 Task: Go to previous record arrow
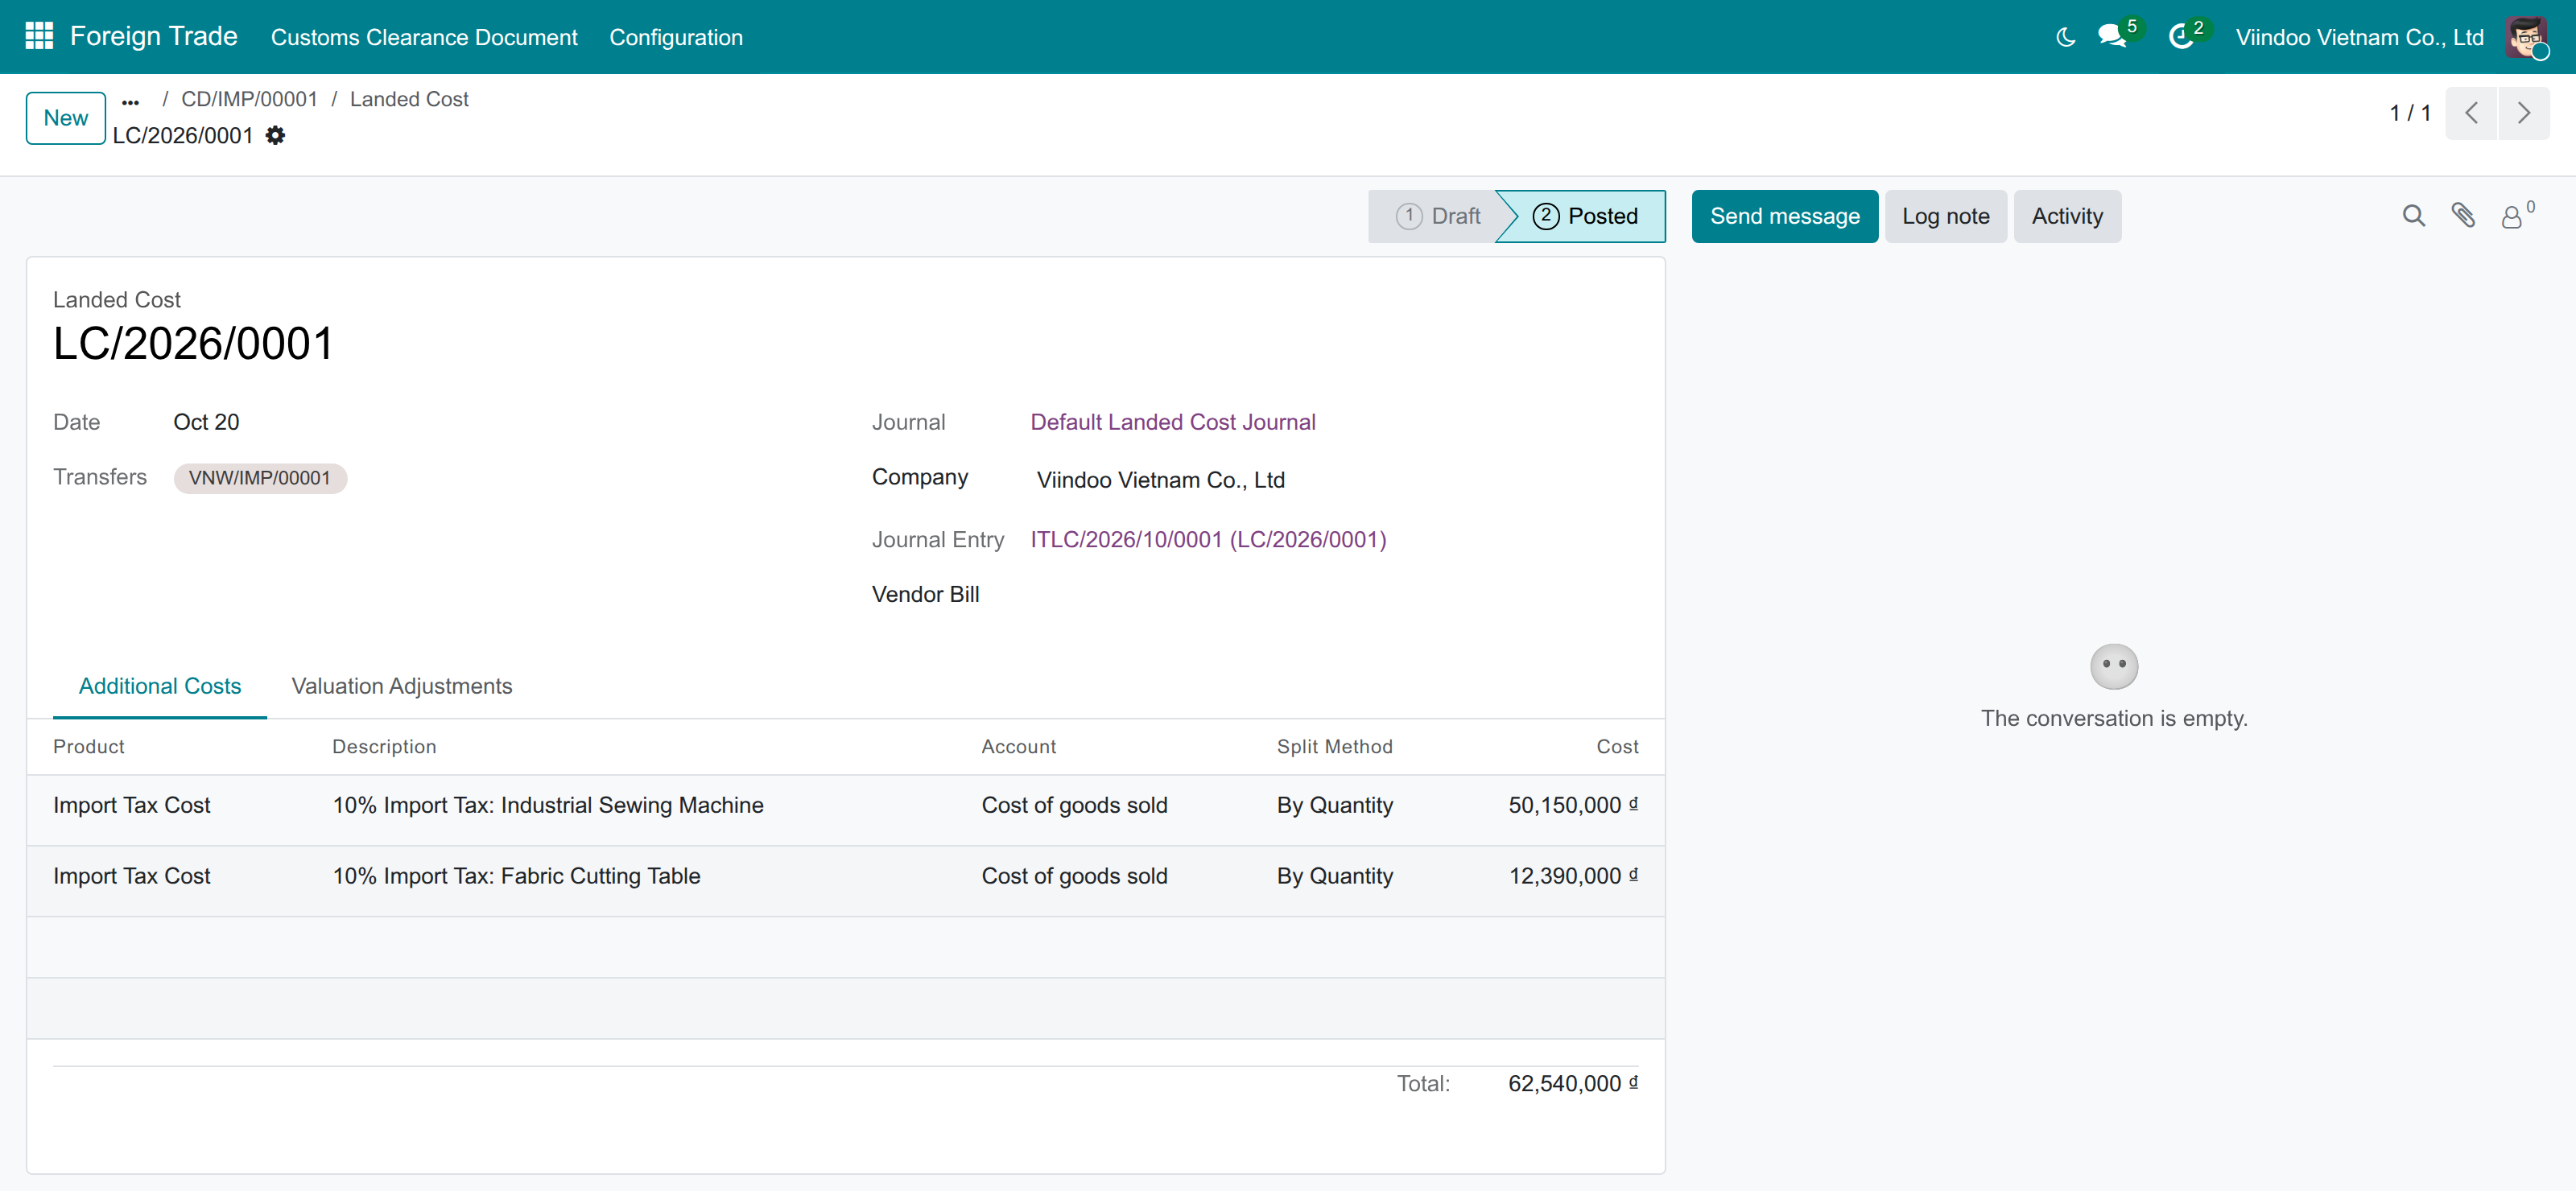[2471, 113]
